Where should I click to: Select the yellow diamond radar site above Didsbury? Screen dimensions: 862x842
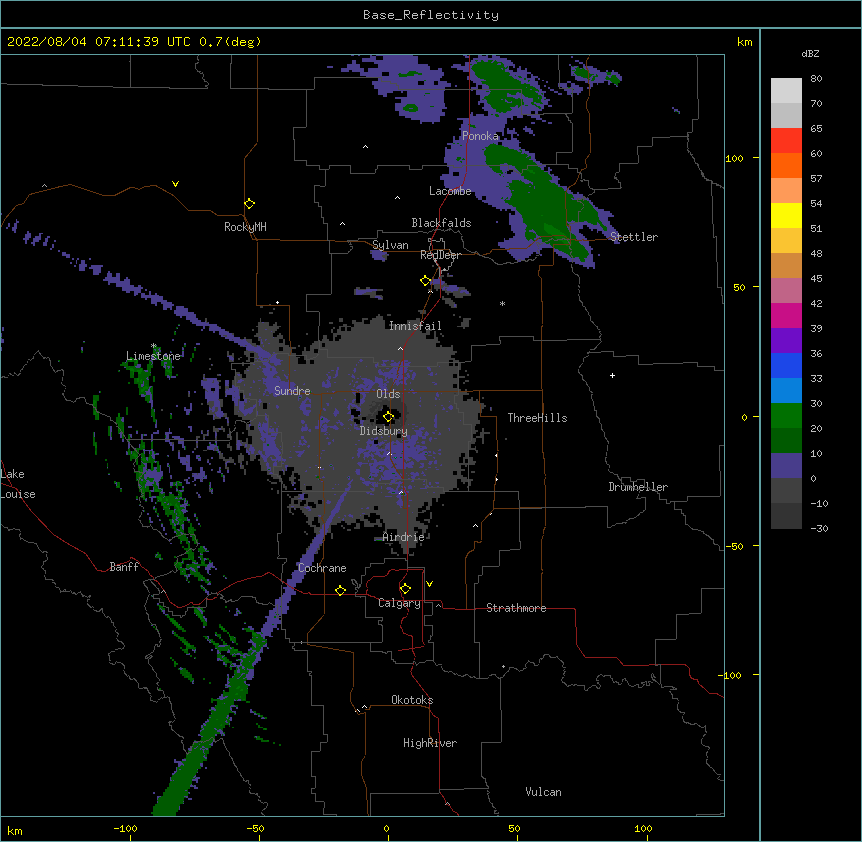(x=389, y=417)
